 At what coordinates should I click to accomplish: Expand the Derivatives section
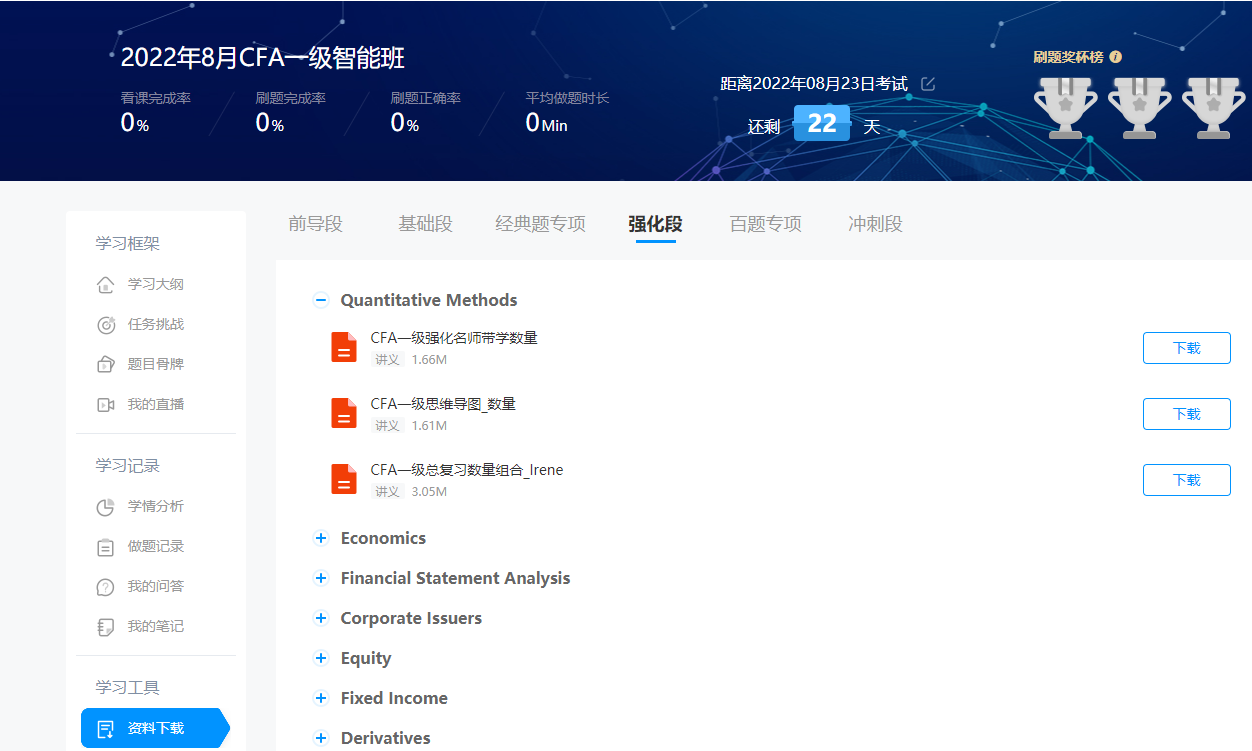321,738
